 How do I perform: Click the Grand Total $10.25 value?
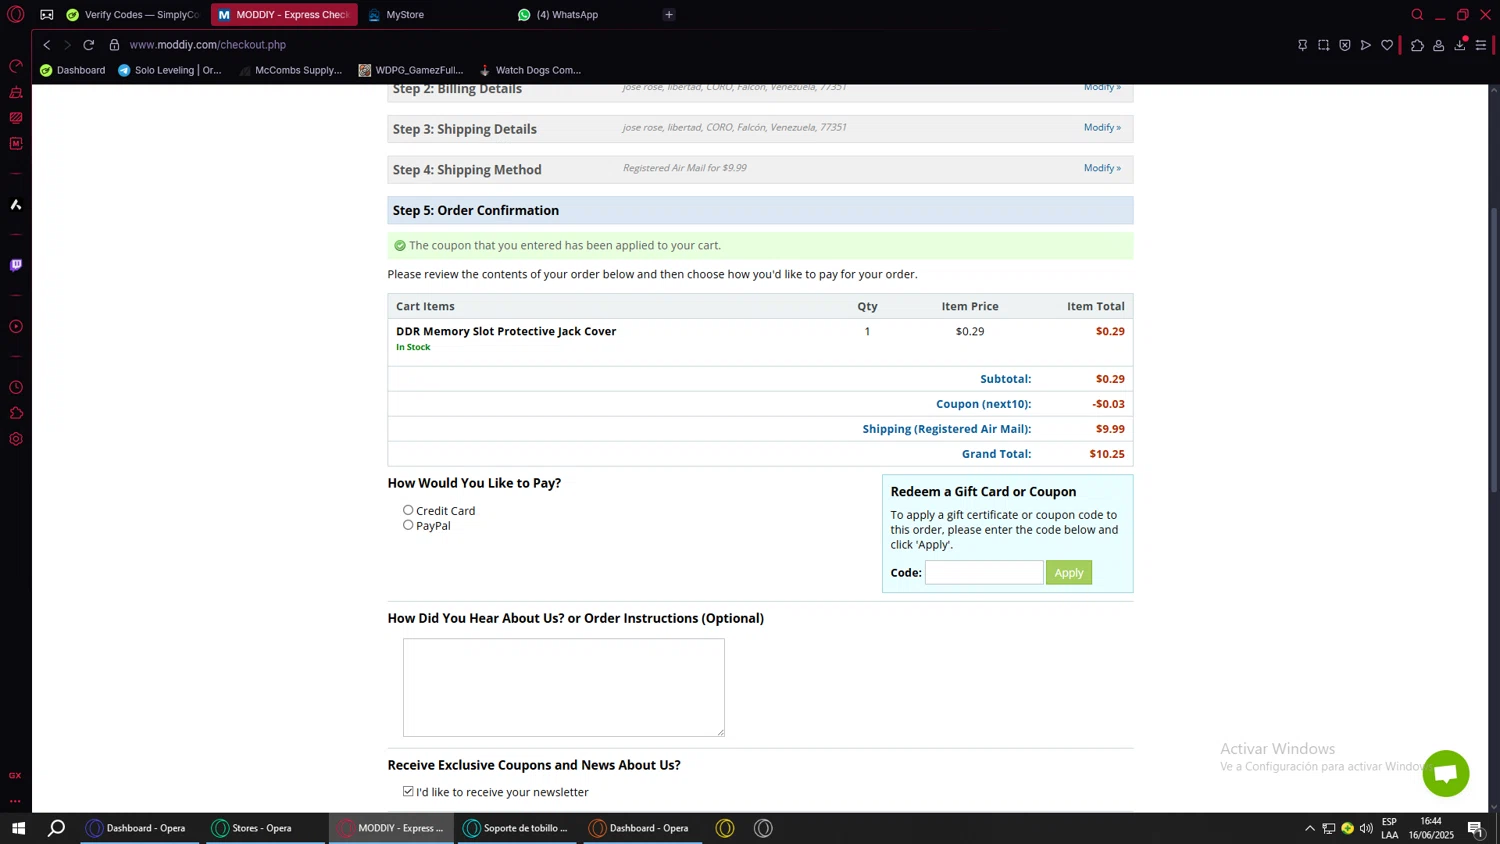pos(1107,454)
